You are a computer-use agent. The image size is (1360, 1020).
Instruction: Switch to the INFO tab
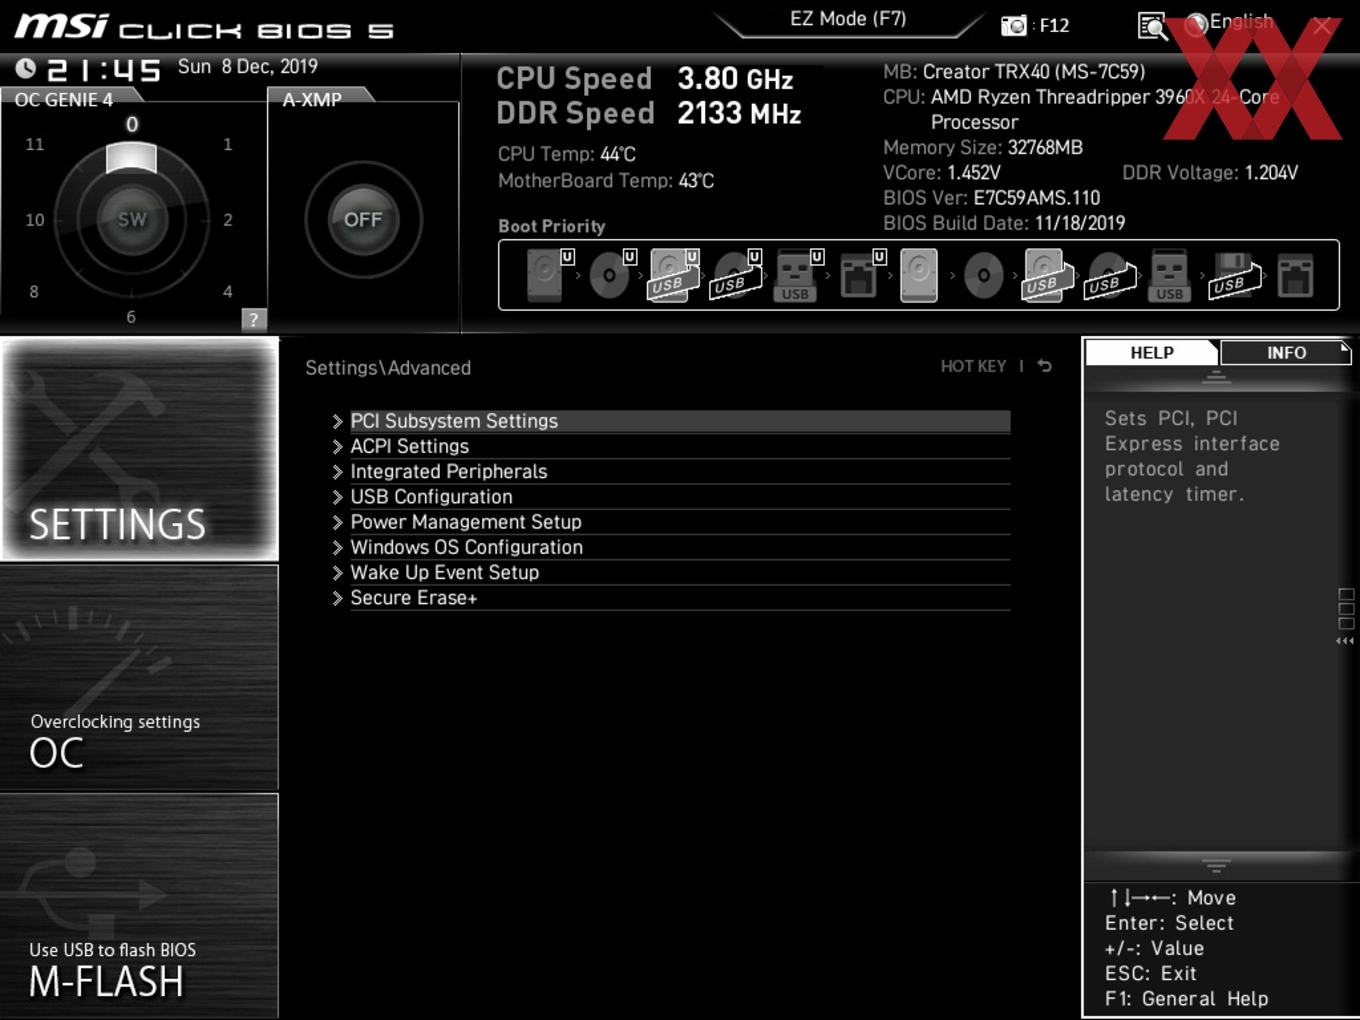coord(1286,352)
